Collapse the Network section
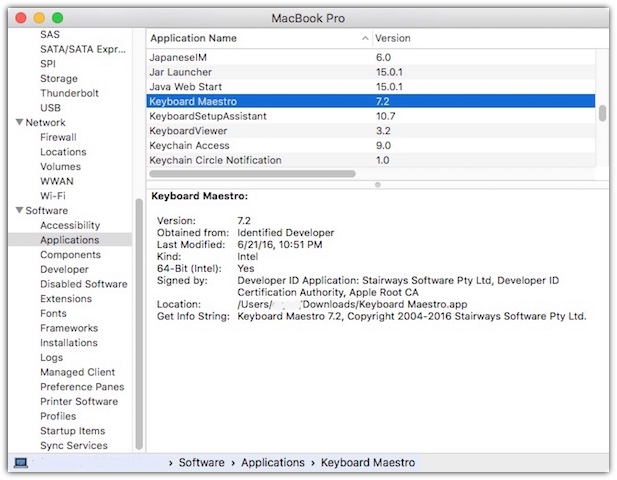The width and height of the screenshot is (617, 480). [x=19, y=122]
